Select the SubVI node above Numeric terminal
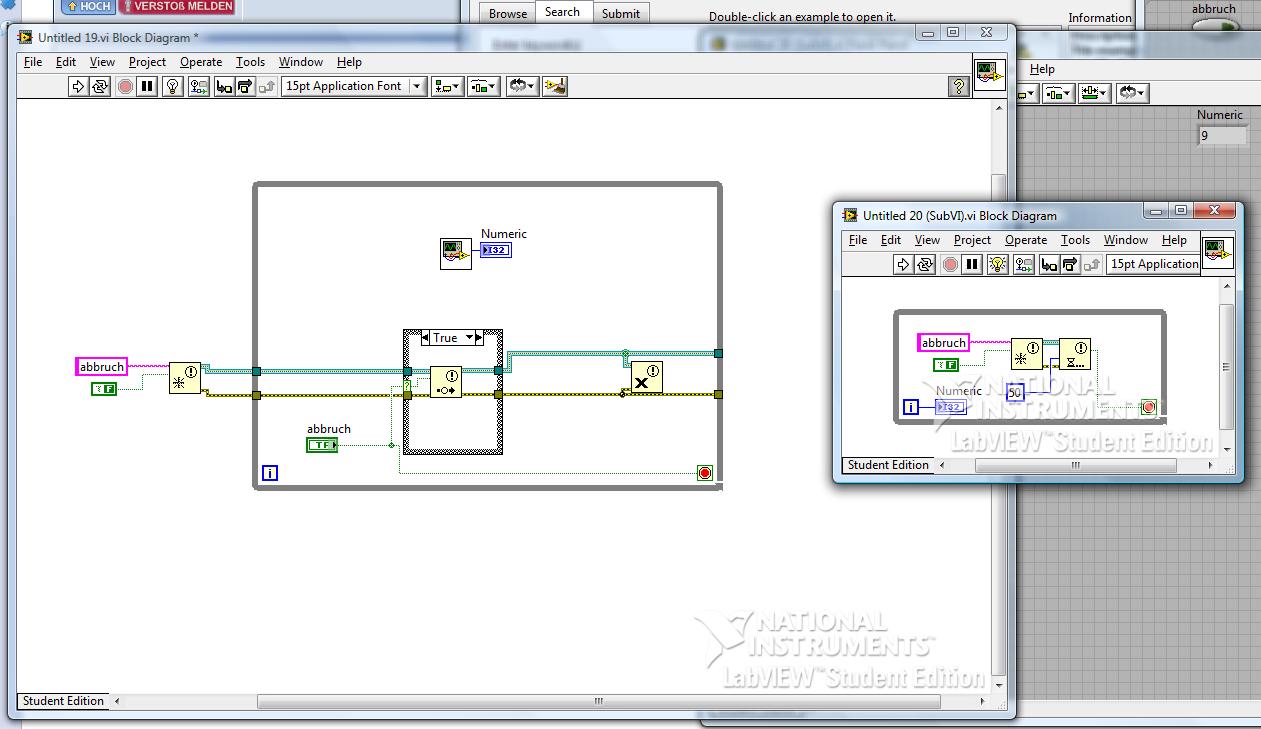The width and height of the screenshot is (1261, 729). pyautogui.click(x=456, y=253)
